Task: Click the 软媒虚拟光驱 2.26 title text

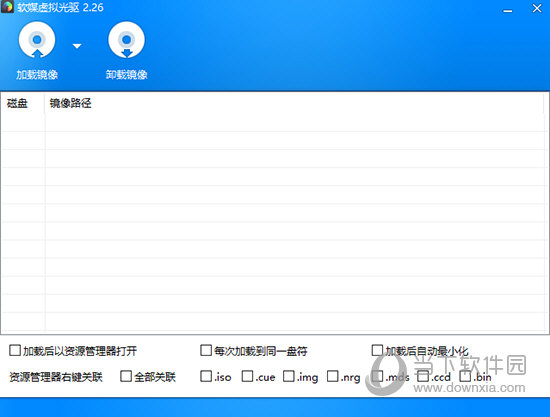Action: (x=60, y=7)
